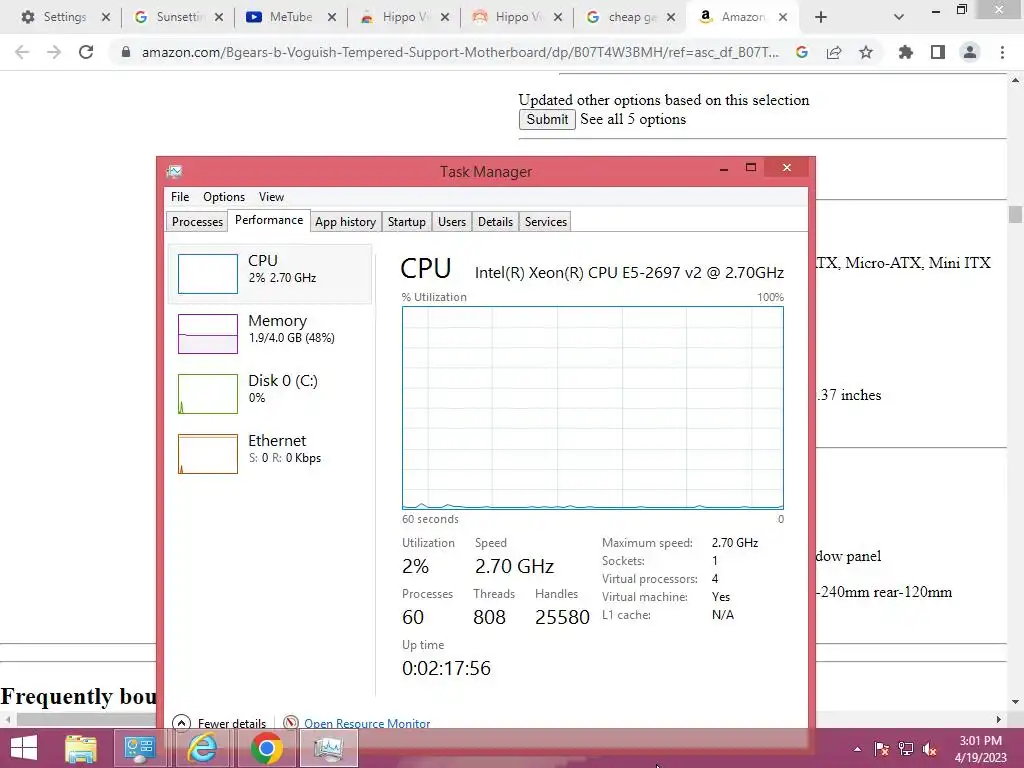This screenshot has height=768, width=1024.
Task: Switch to the Processes tab
Action: tap(197, 222)
